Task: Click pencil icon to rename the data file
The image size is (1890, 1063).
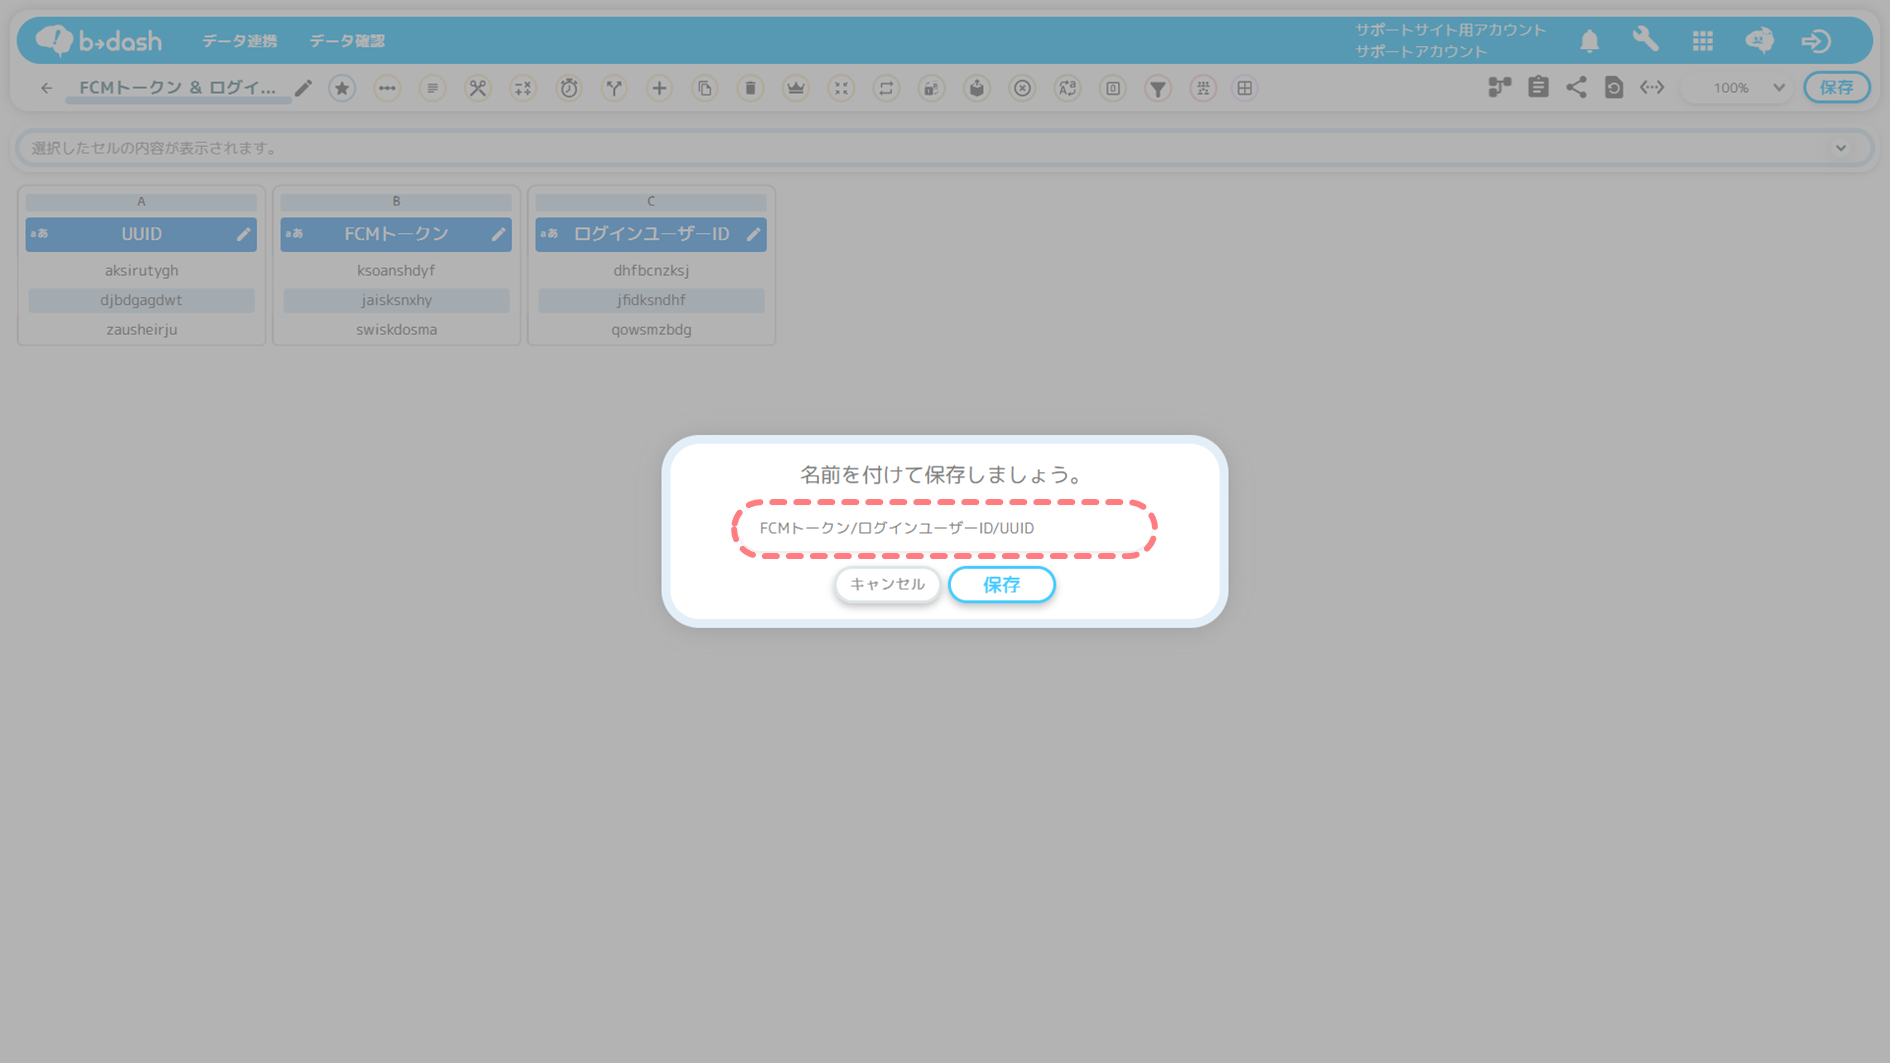Action: 303,88
